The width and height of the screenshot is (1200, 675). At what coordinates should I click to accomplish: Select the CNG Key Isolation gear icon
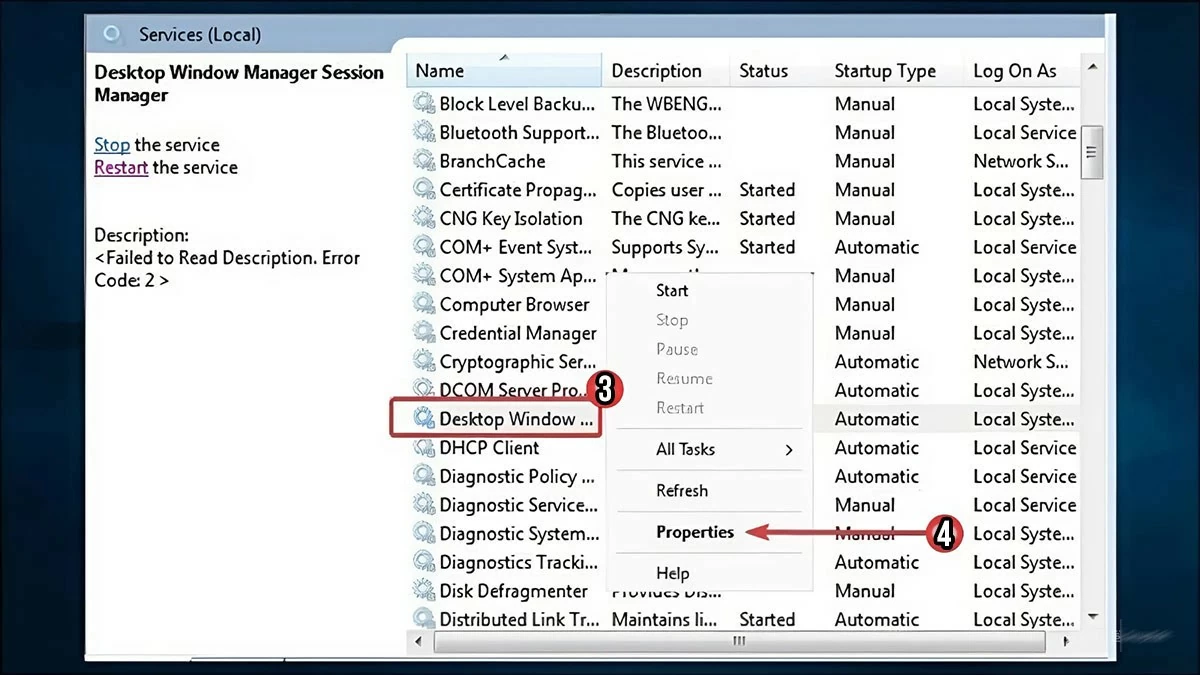pos(424,219)
